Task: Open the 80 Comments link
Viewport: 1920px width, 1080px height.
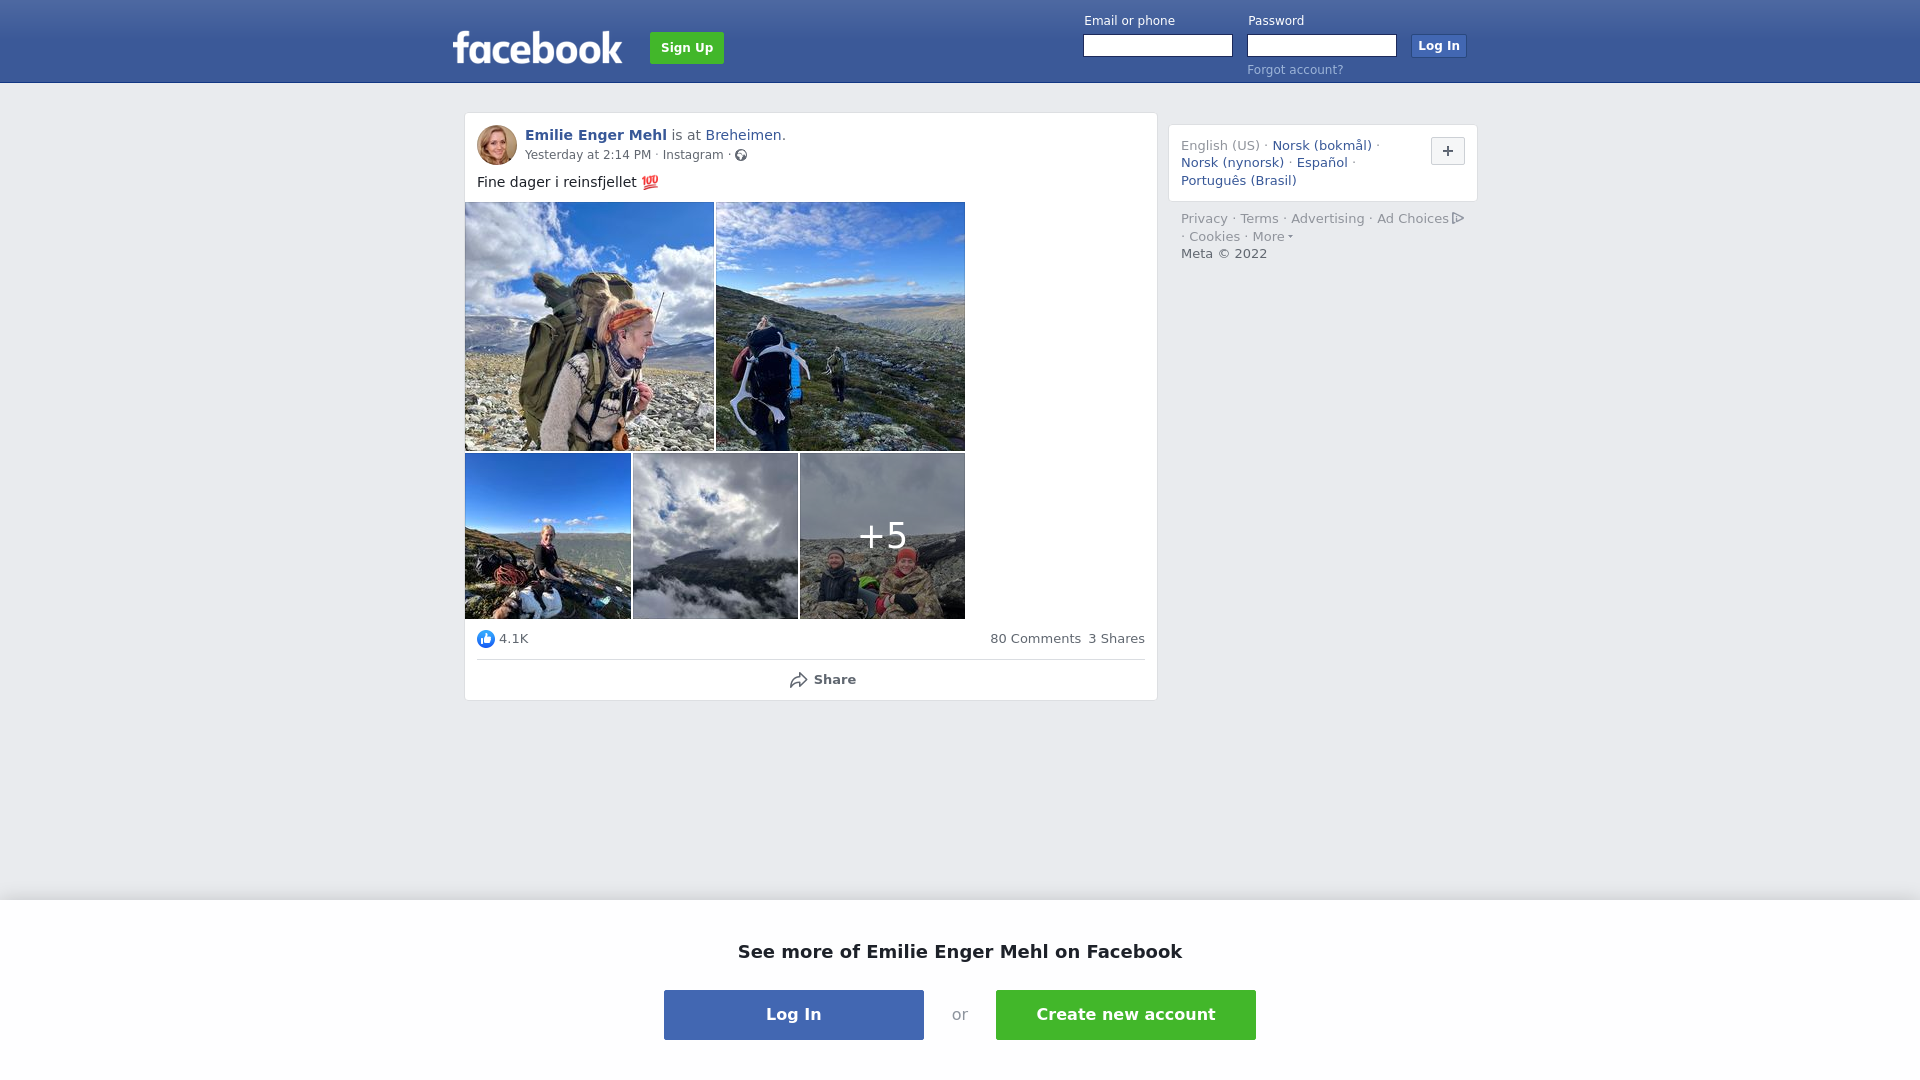Action: (1035, 639)
